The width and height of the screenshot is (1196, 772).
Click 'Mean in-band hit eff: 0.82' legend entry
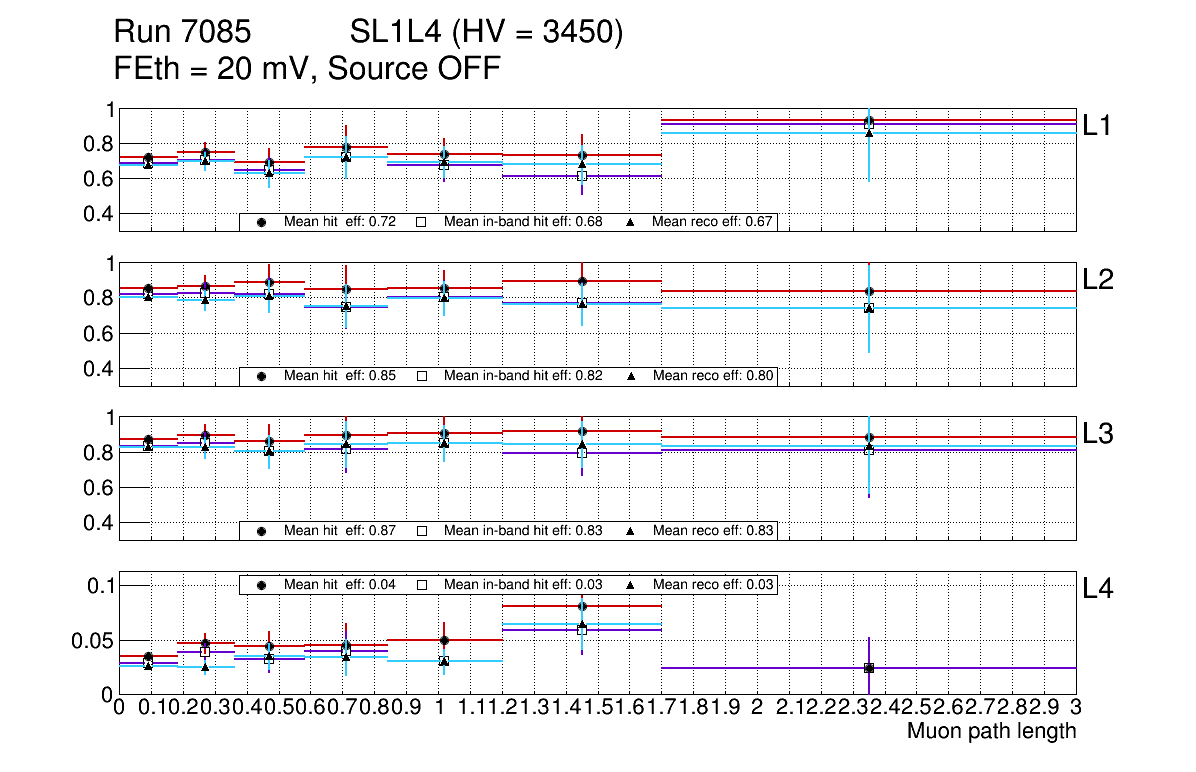pyautogui.click(x=523, y=376)
